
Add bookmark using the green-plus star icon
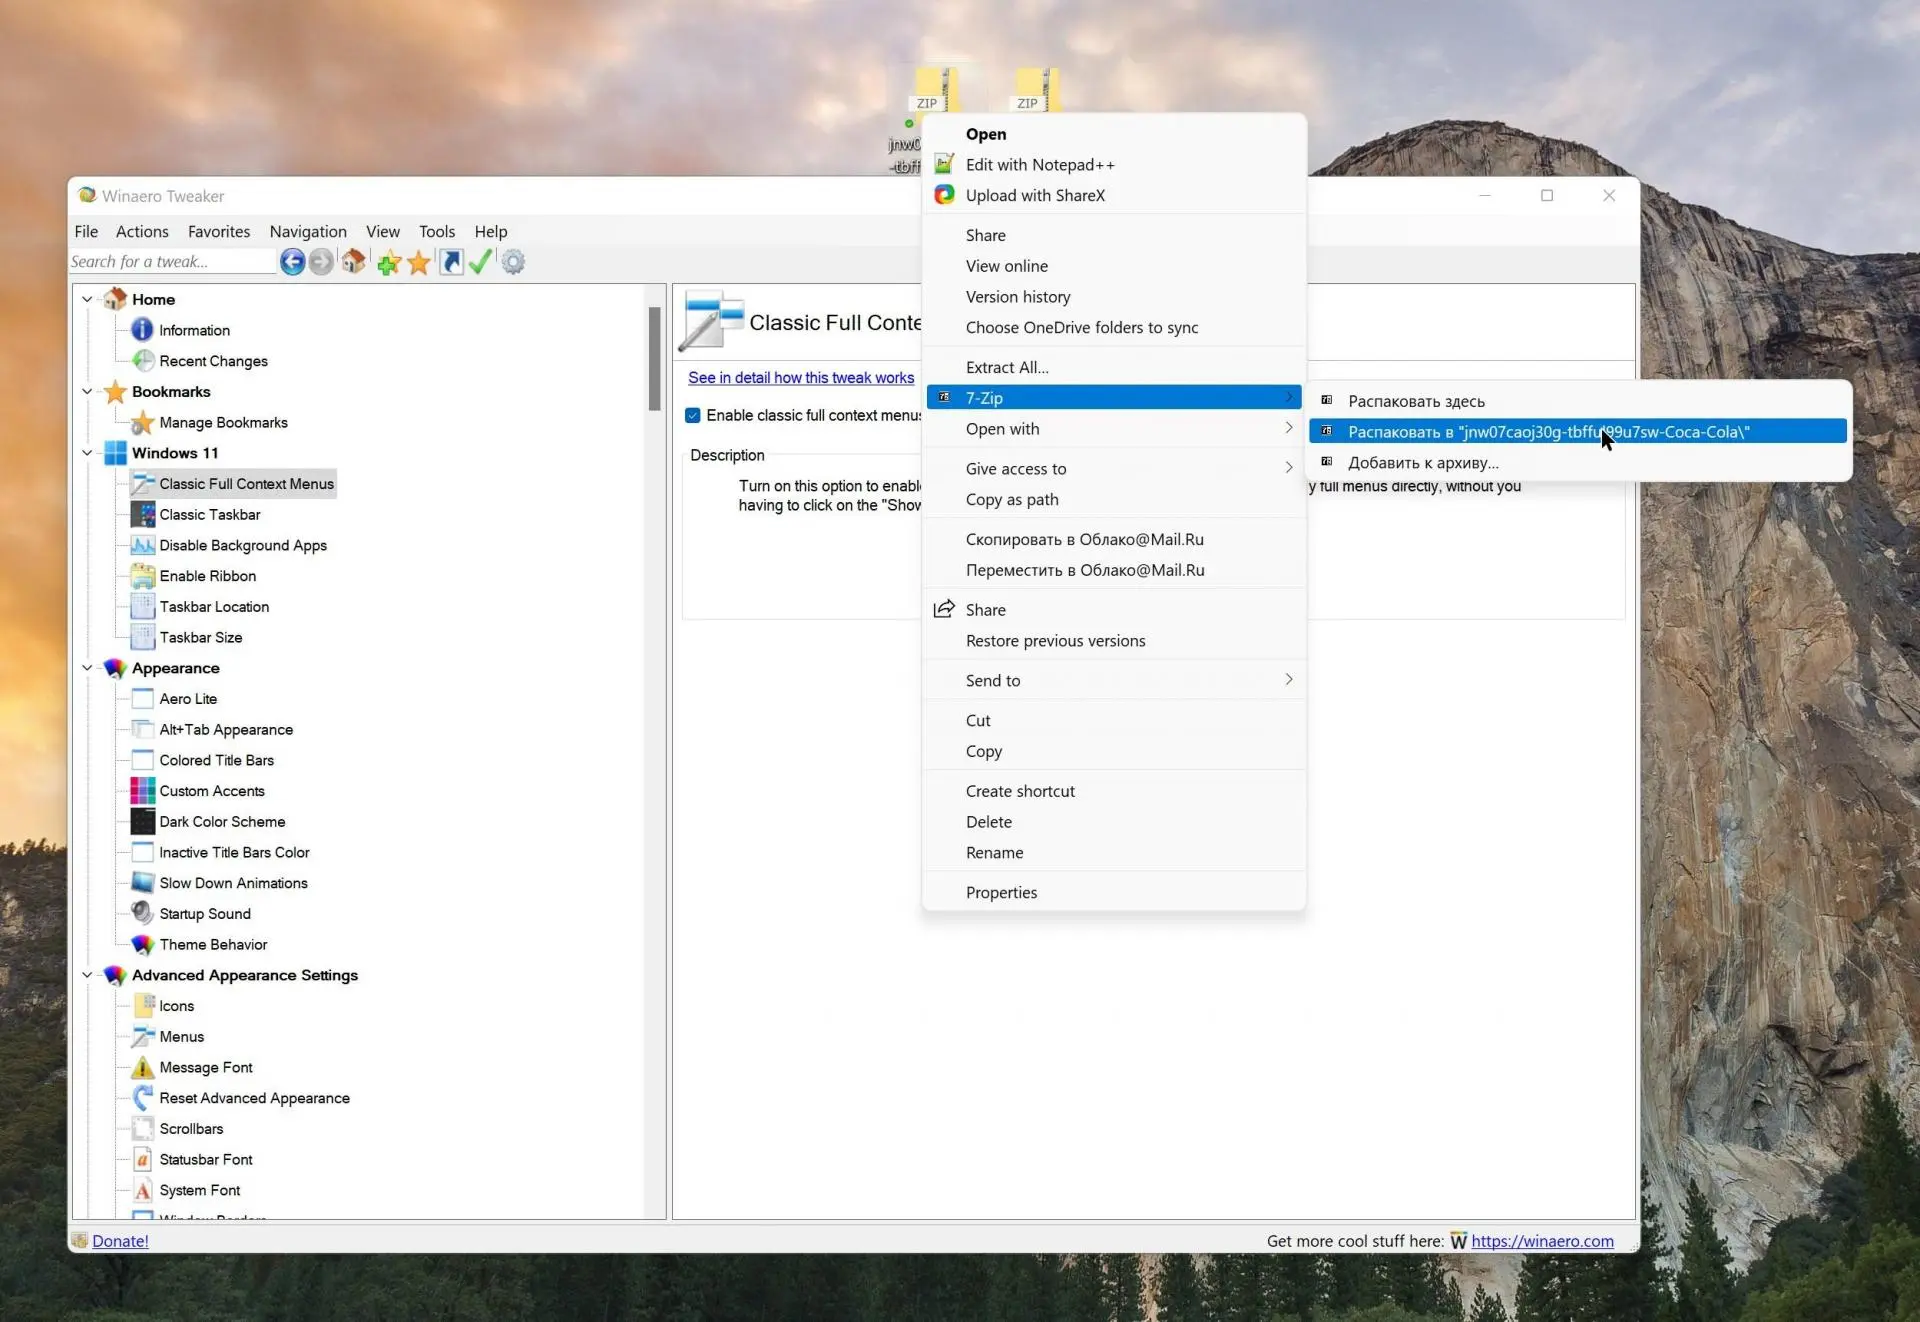click(x=389, y=262)
